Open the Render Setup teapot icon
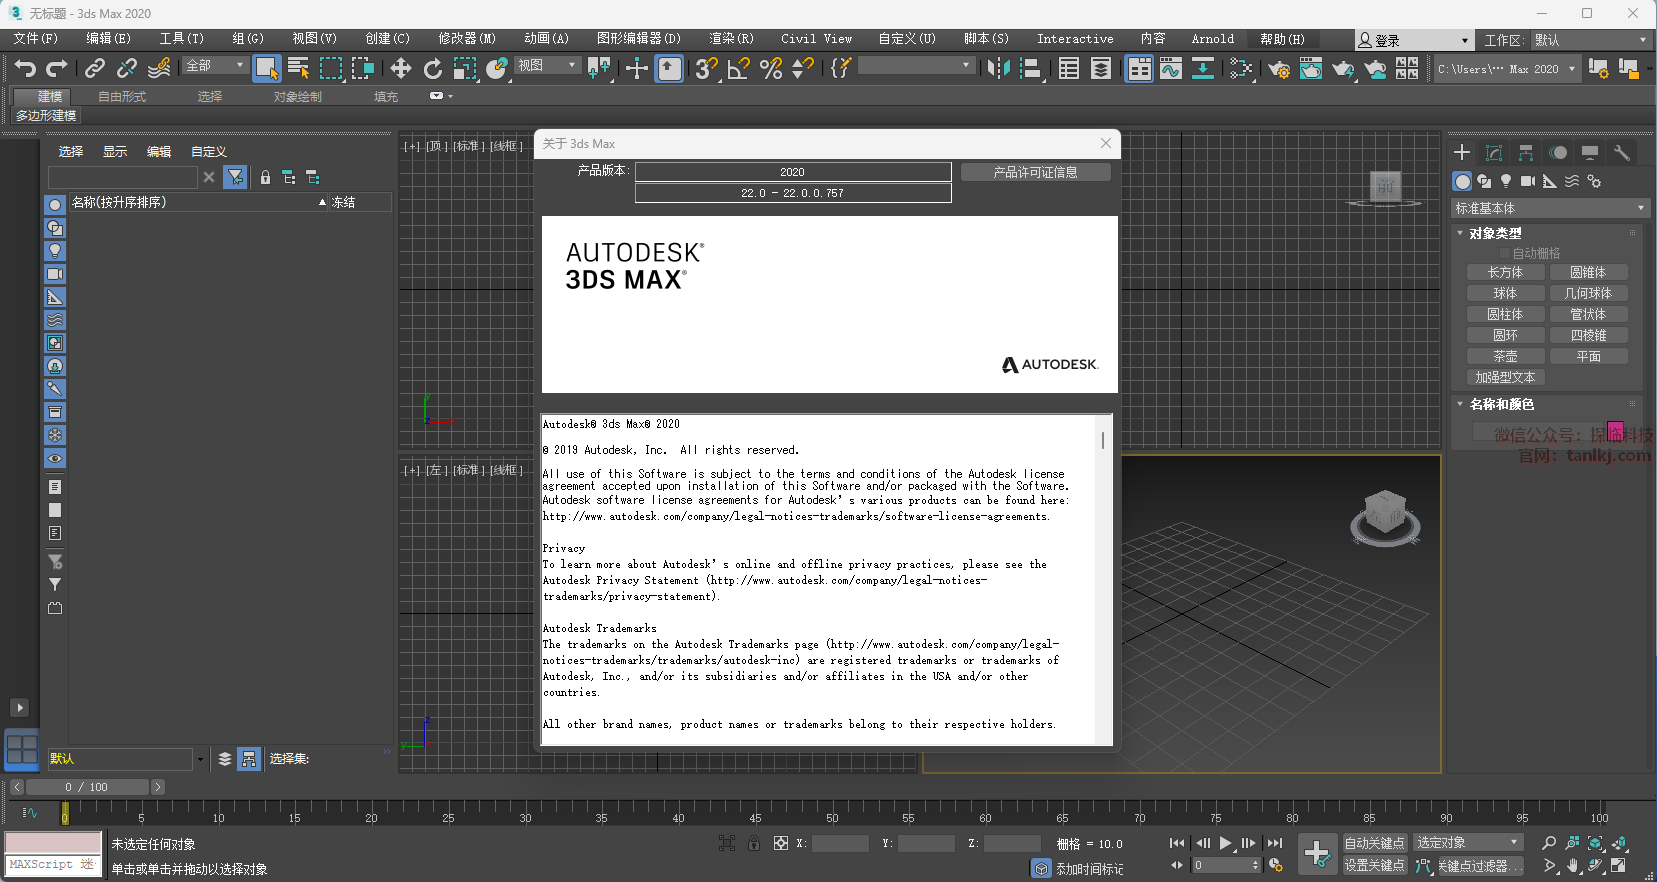The width and height of the screenshot is (1657, 882). (1278, 68)
